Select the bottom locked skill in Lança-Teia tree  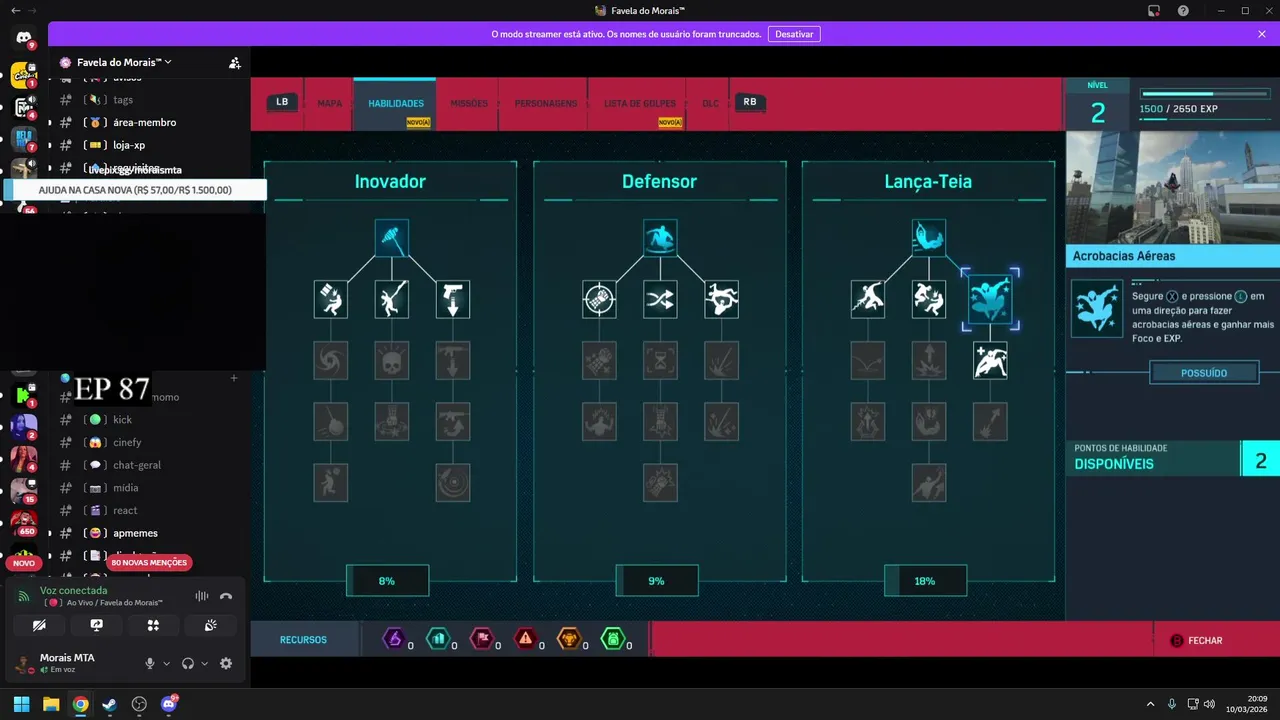(929, 483)
